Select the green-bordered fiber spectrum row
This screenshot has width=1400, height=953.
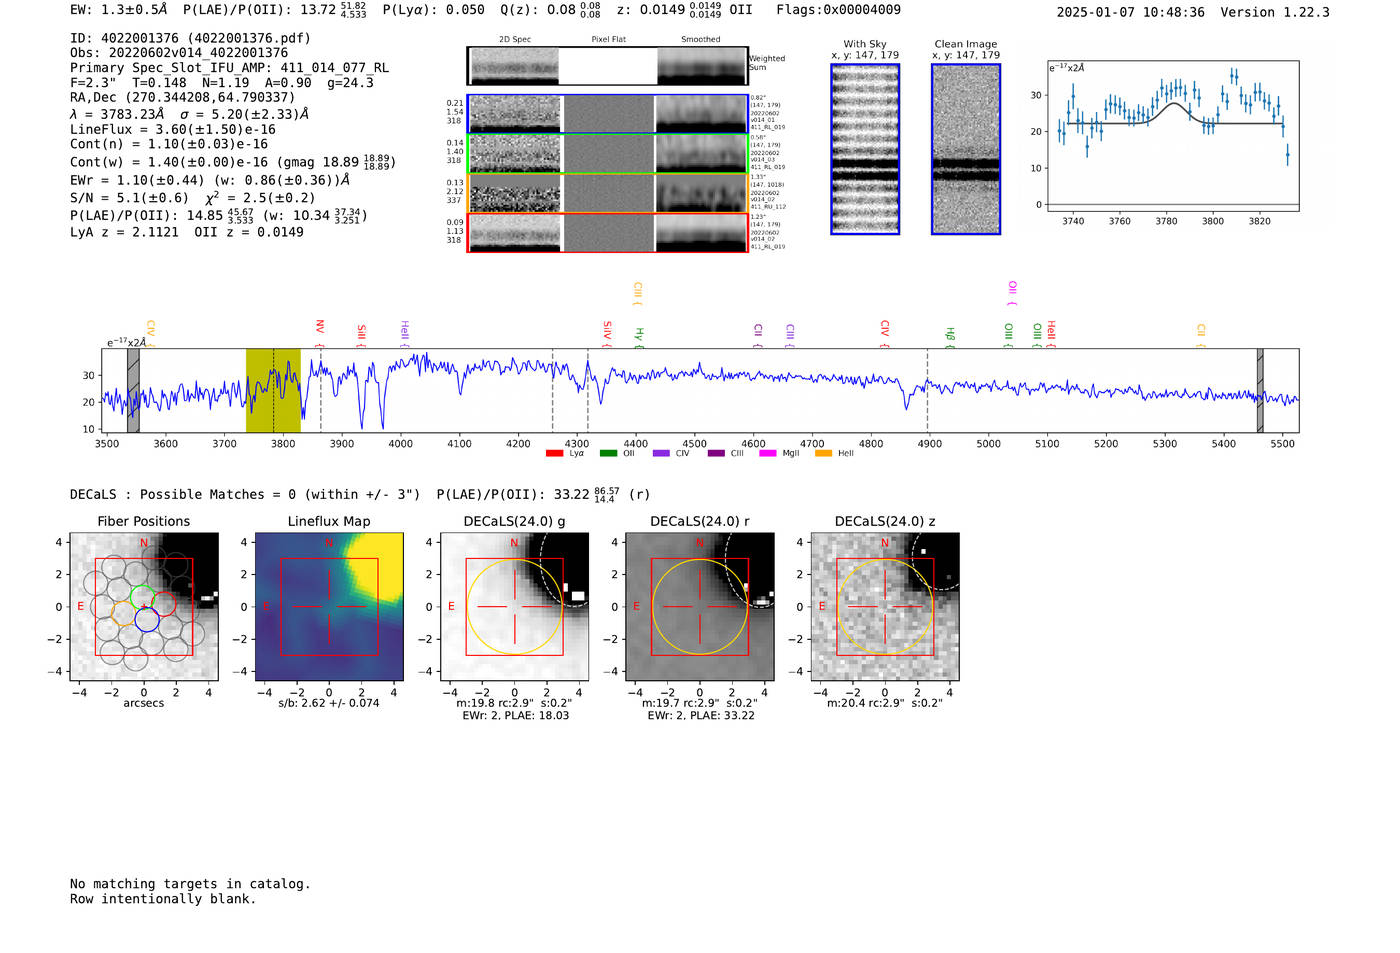(x=608, y=154)
